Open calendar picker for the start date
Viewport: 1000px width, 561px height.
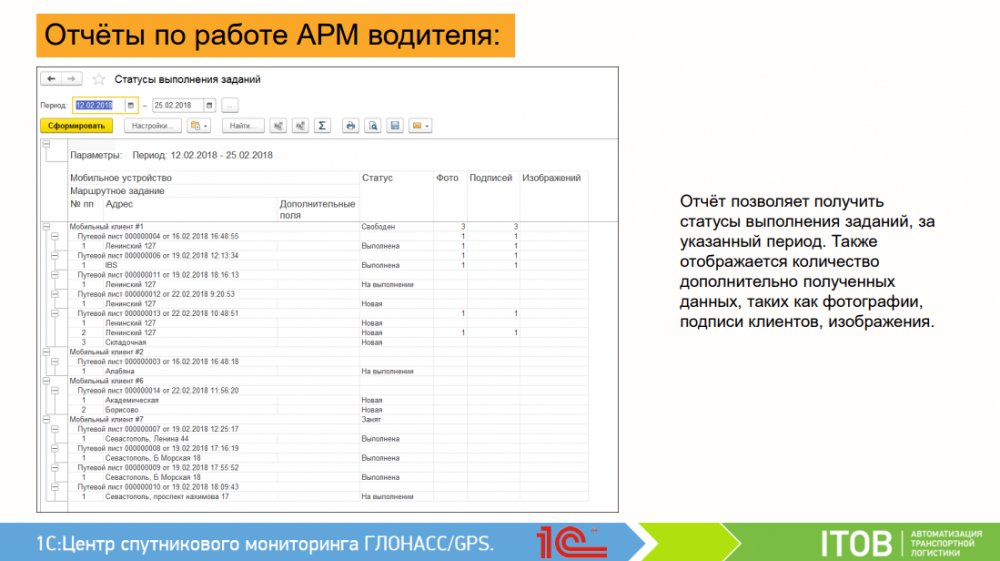(x=131, y=105)
